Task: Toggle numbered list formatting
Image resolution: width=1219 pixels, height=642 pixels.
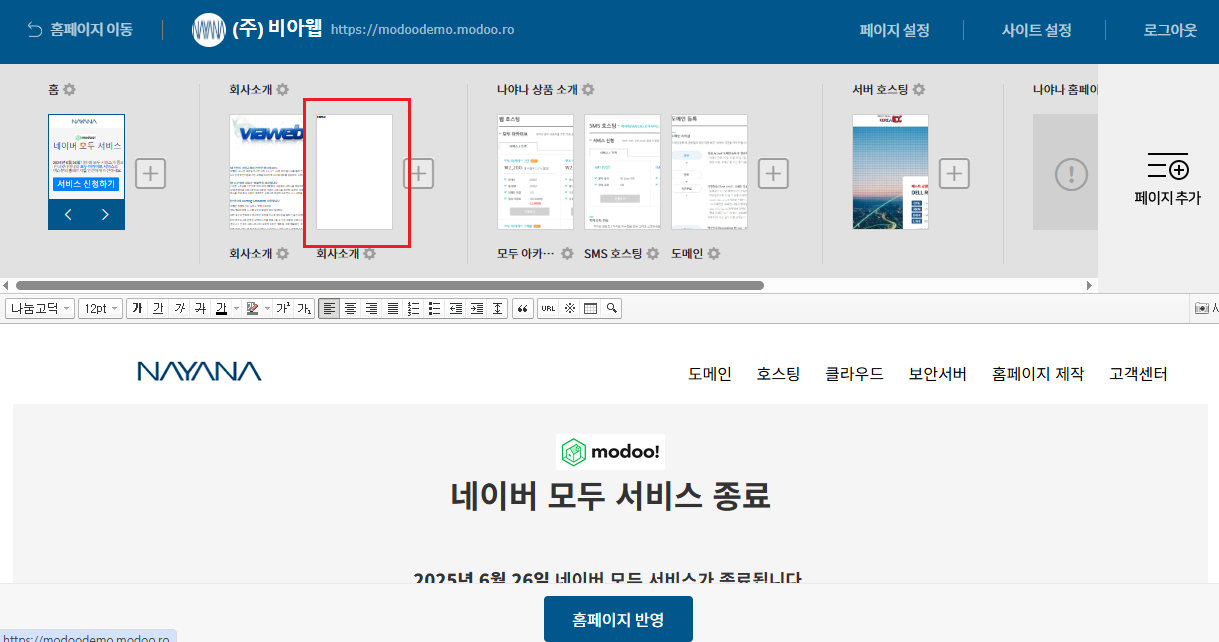Action: 413,308
